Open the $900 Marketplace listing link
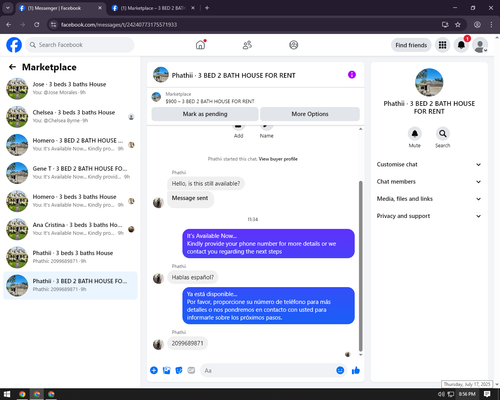The width and height of the screenshot is (500, 400). (x=210, y=101)
